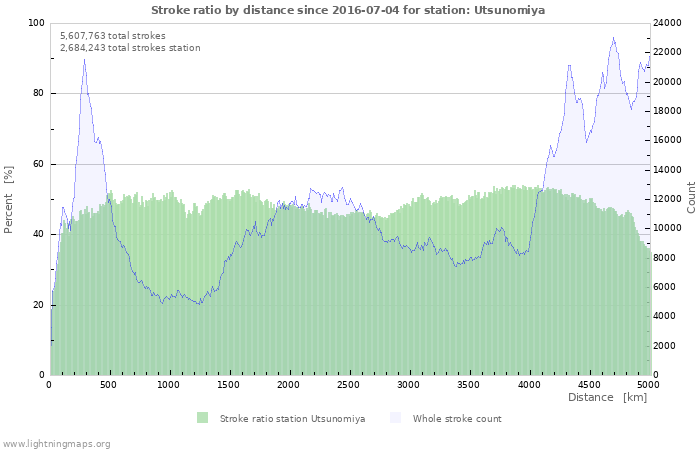Click the 'Count' right axis label
This screenshot has width=700, height=450.
(691, 197)
